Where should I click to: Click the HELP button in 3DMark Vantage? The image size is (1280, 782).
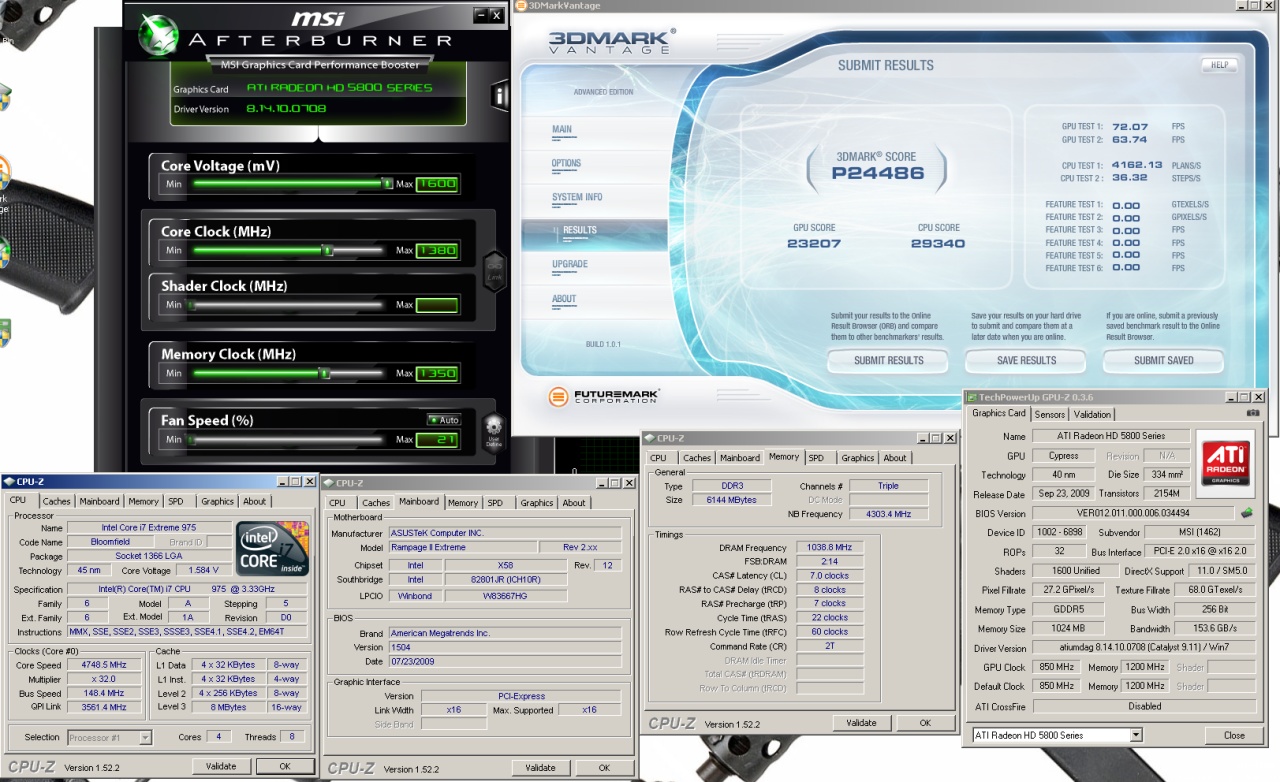click(x=1219, y=65)
